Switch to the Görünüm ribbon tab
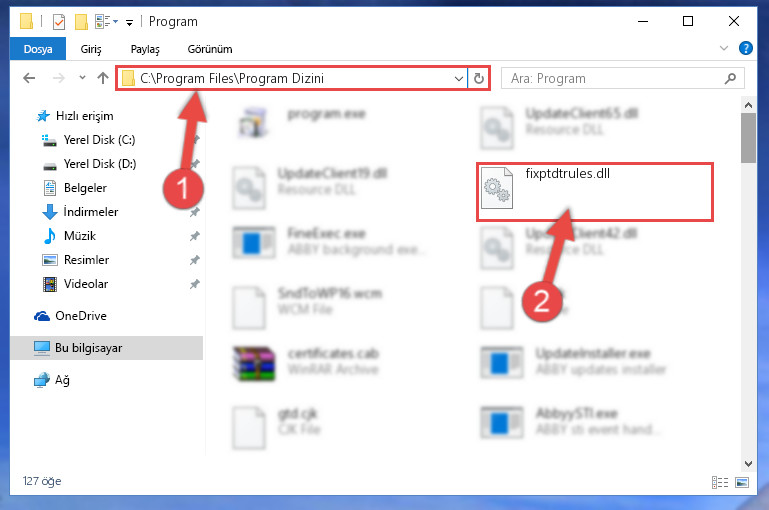The height and width of the screenshot is (510, 769). point(210,49)
